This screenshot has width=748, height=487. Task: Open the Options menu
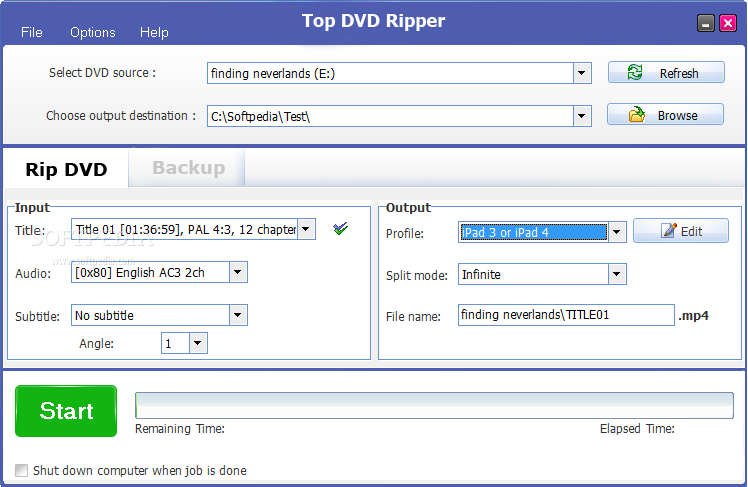(x=93, y=32)
